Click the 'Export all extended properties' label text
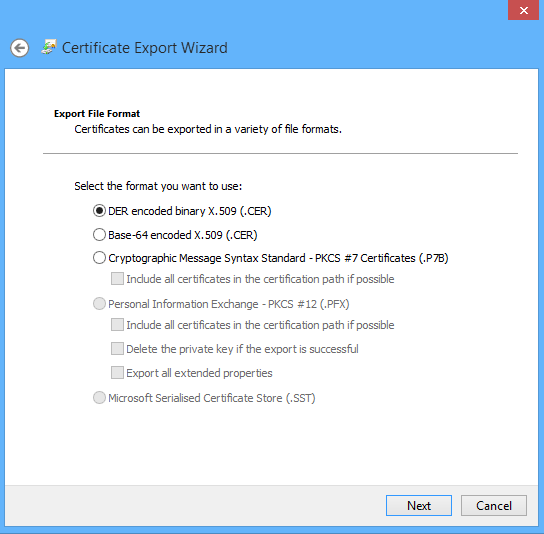 (199, 373)
